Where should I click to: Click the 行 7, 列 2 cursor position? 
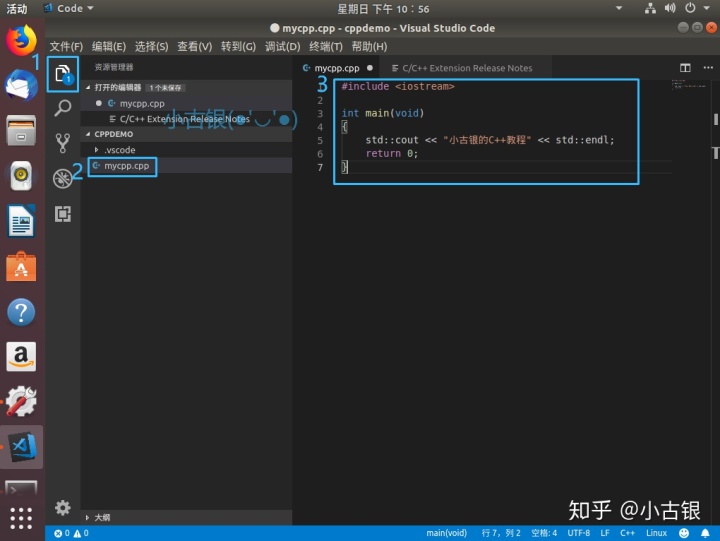[x=501, y=533]
